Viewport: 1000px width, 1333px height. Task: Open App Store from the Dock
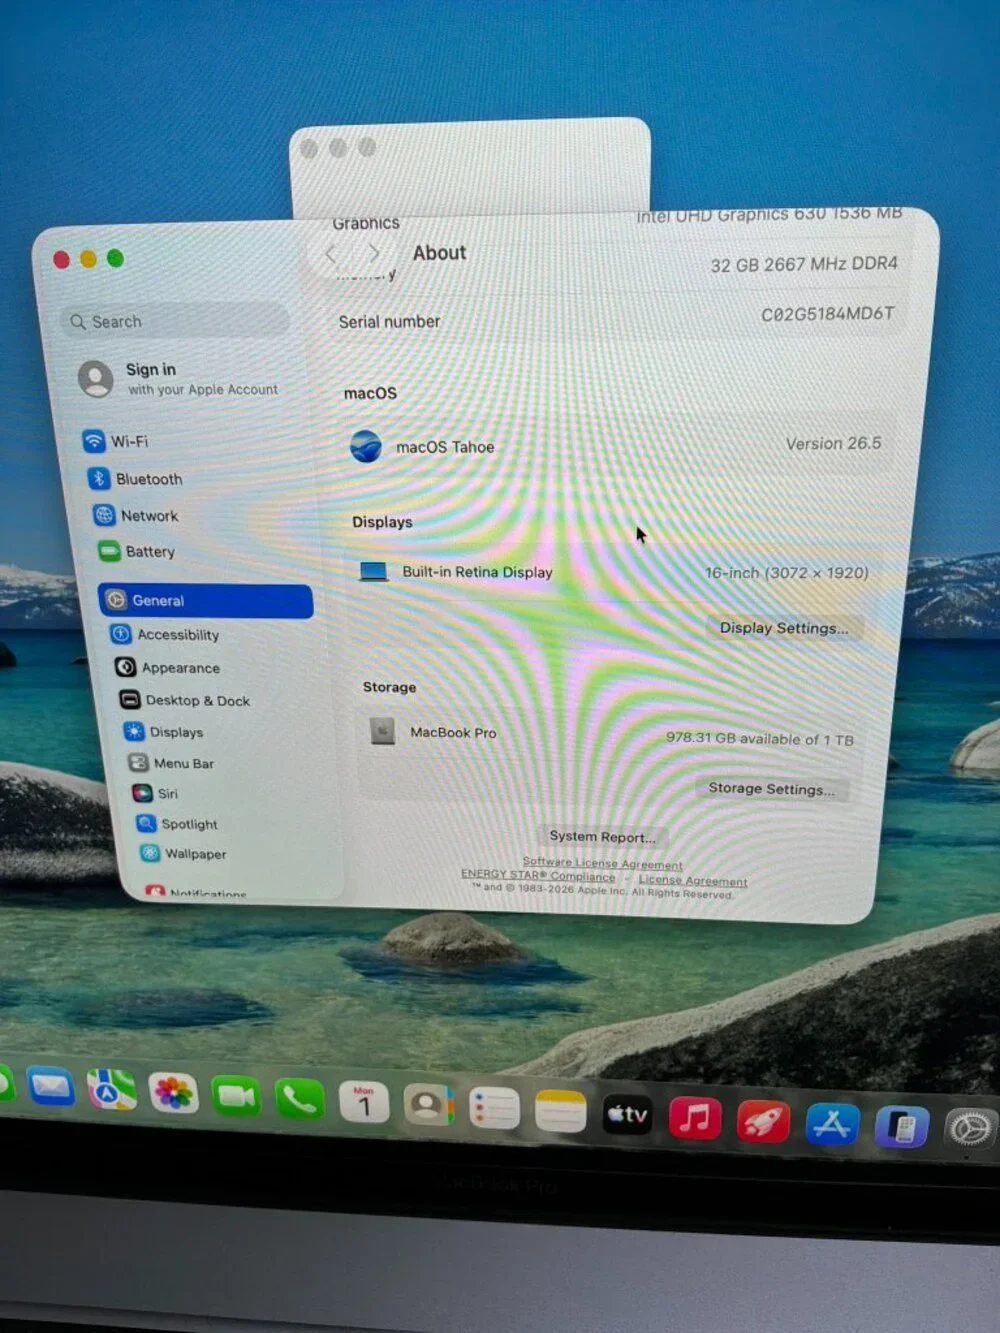(832, 1125)
